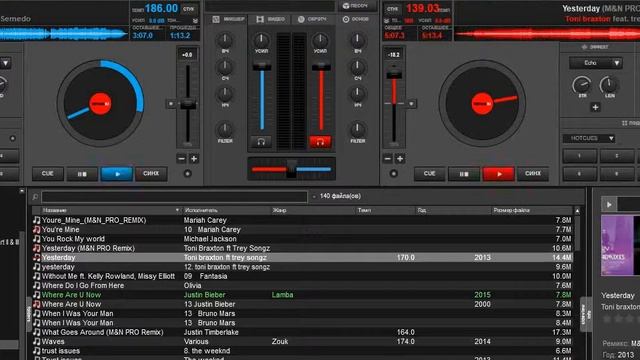640x360 pixels.
Task: Toggle left deck headphone cue
Action: pos(261,142)
